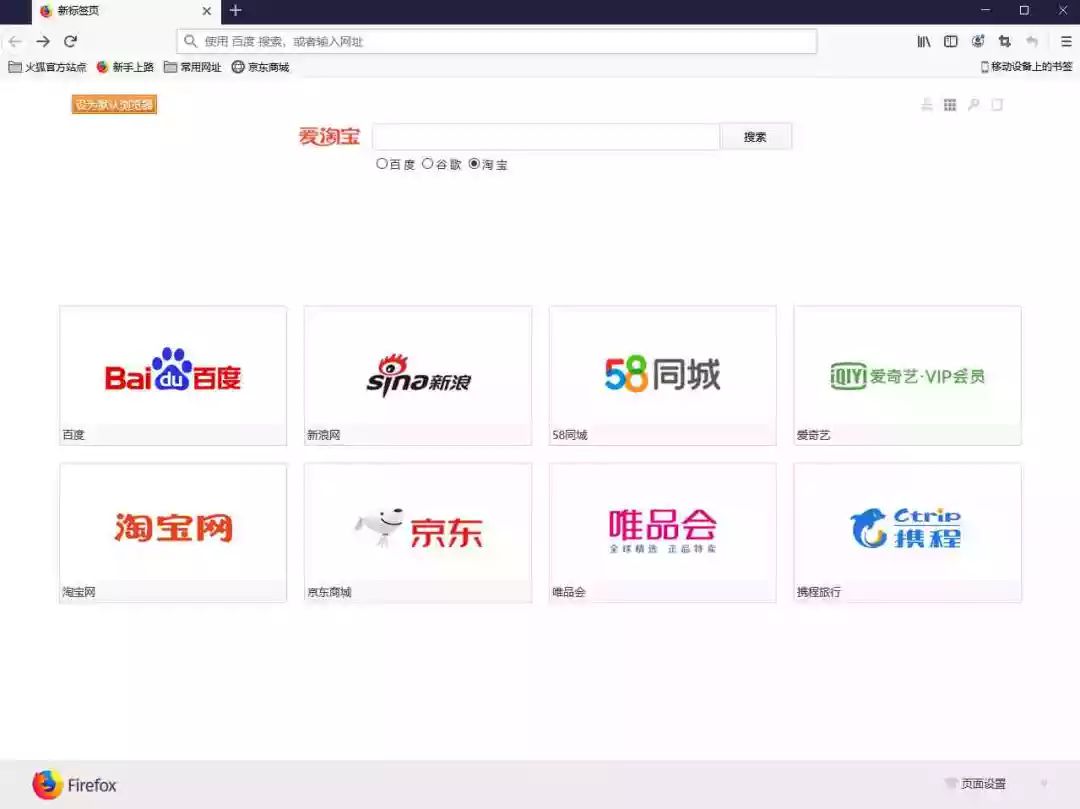Close the 新标签页 tab

pos(206,11)
